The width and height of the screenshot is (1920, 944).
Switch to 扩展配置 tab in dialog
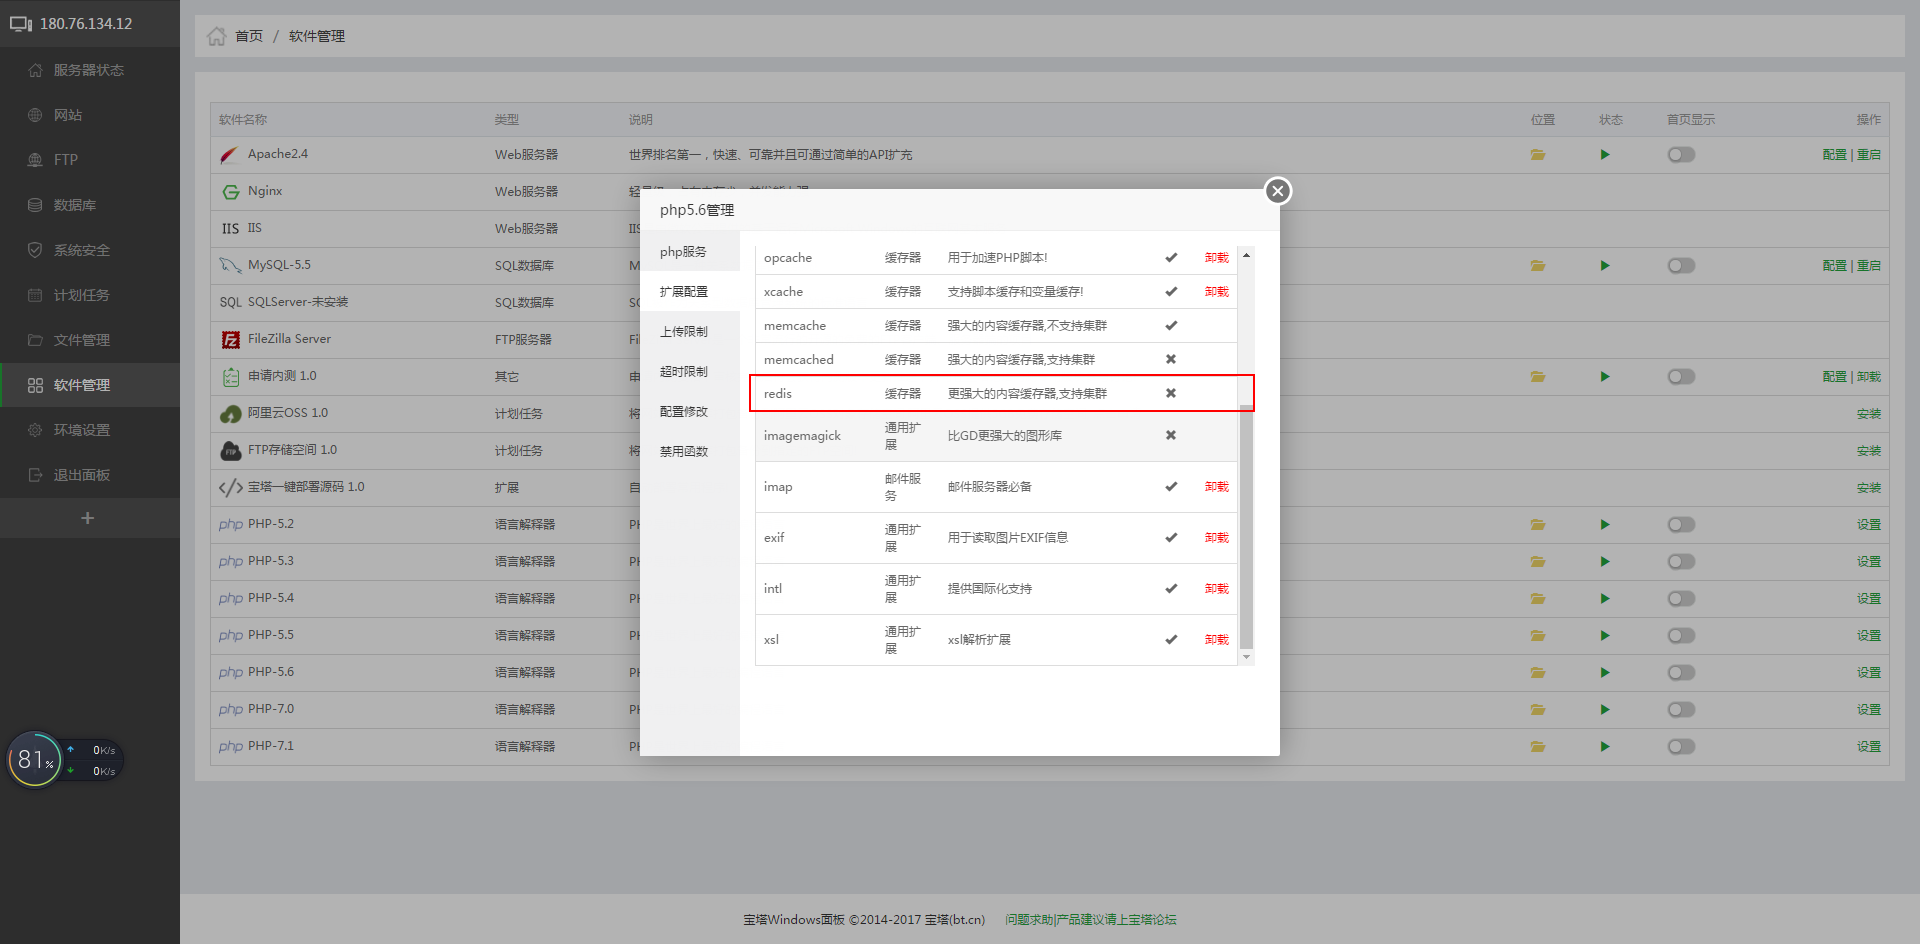[x=690, y=292]
